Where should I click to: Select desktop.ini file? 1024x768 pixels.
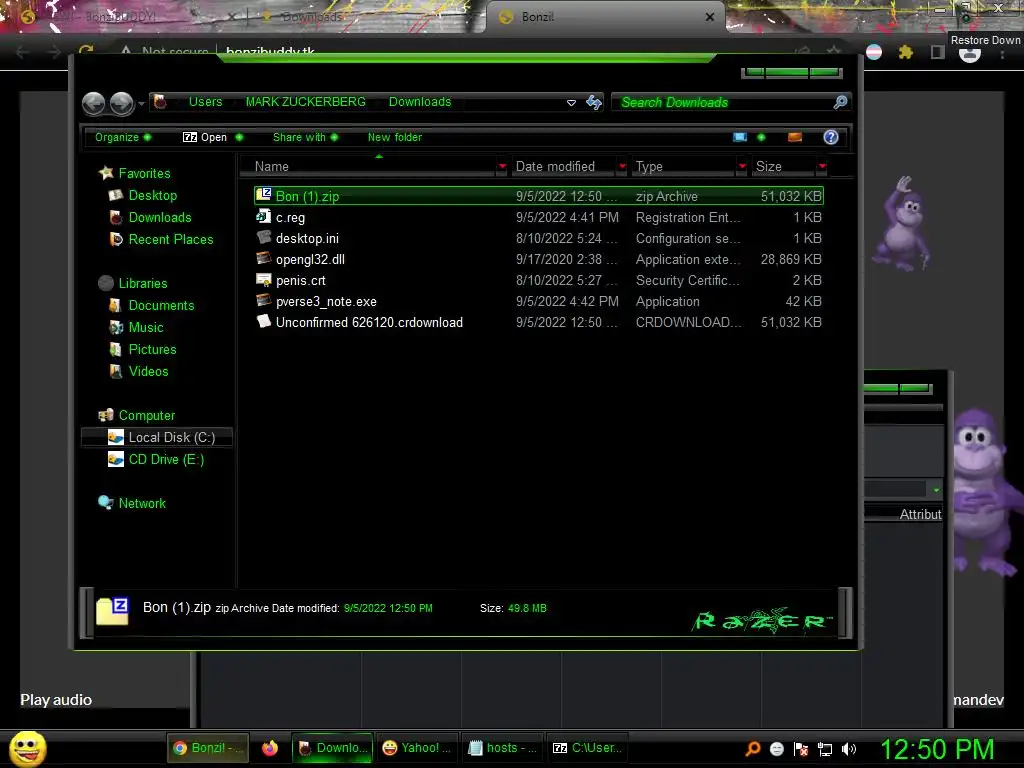point(307,238)
